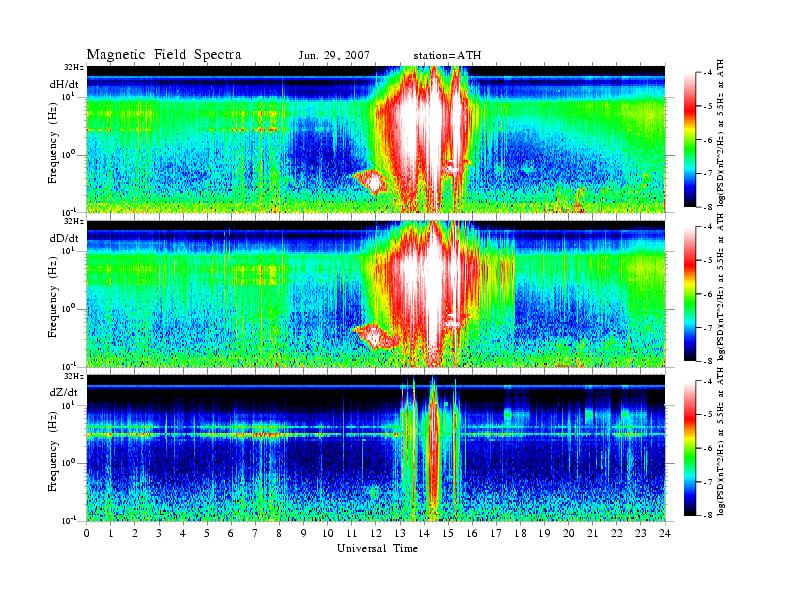The image size is (792, 612).
Task: Click hour "6" on the Universal Time axis
Action: pos(231,534)
